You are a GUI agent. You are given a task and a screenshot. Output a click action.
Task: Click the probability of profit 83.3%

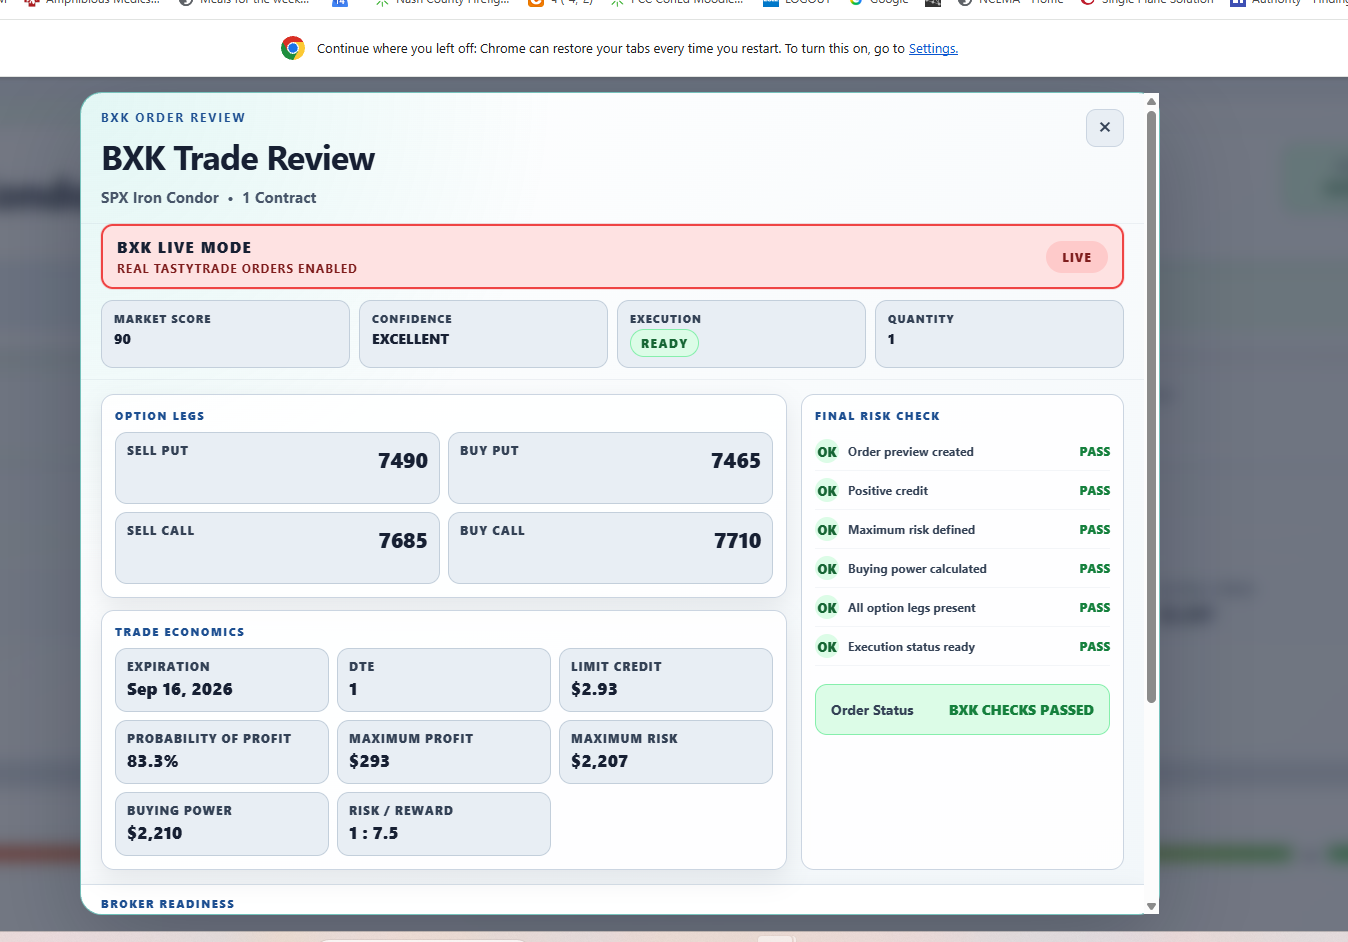(x=152, y=761)
